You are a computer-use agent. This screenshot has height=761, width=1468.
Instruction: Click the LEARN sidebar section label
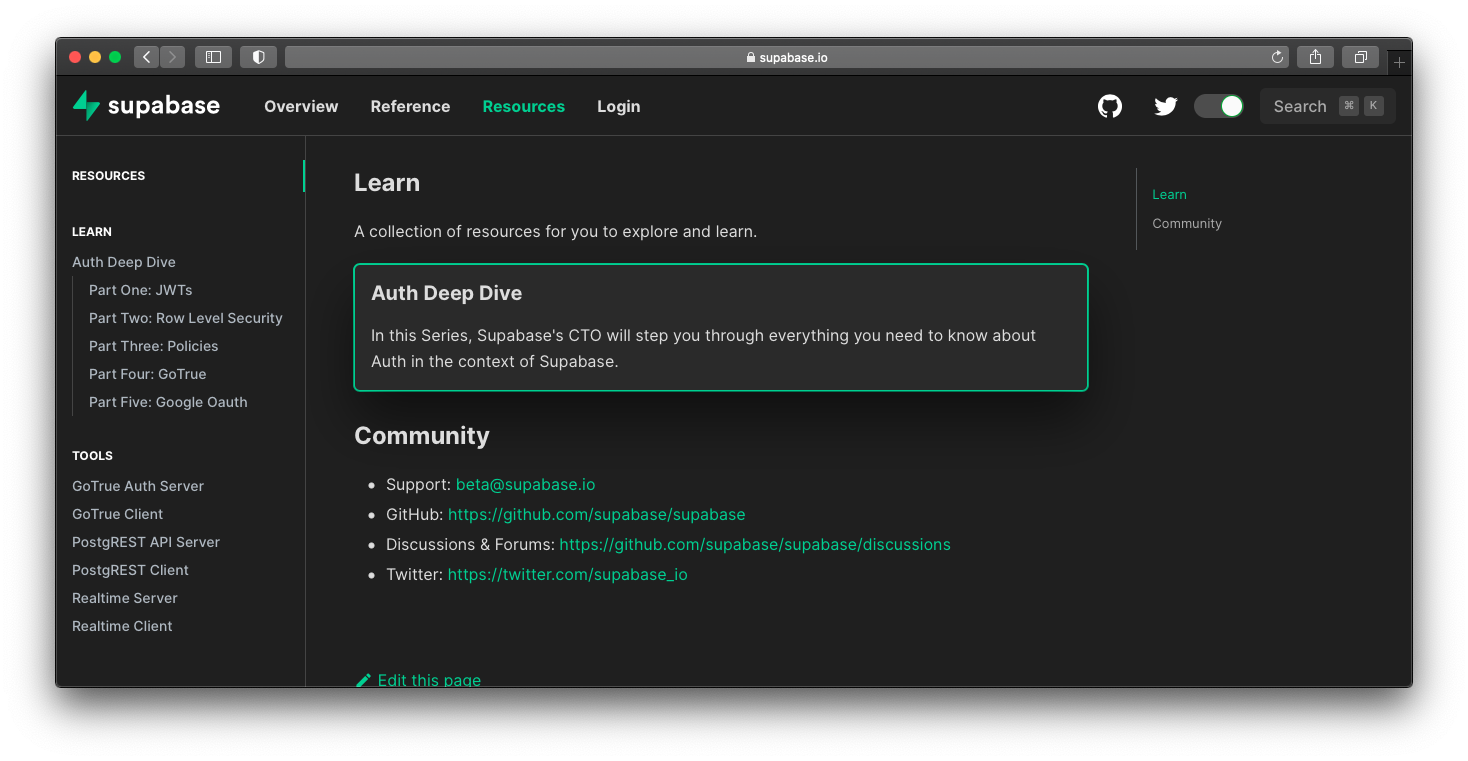pos(92,231)
